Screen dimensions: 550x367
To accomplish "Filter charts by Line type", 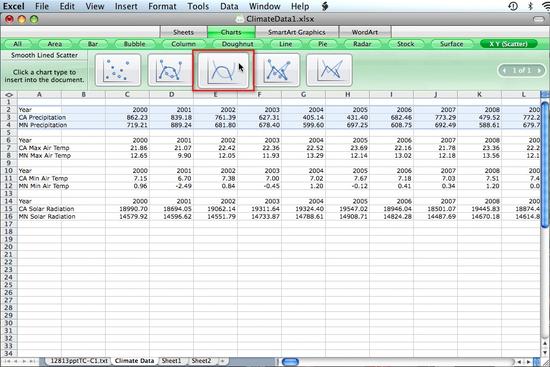I will point(286,44).
